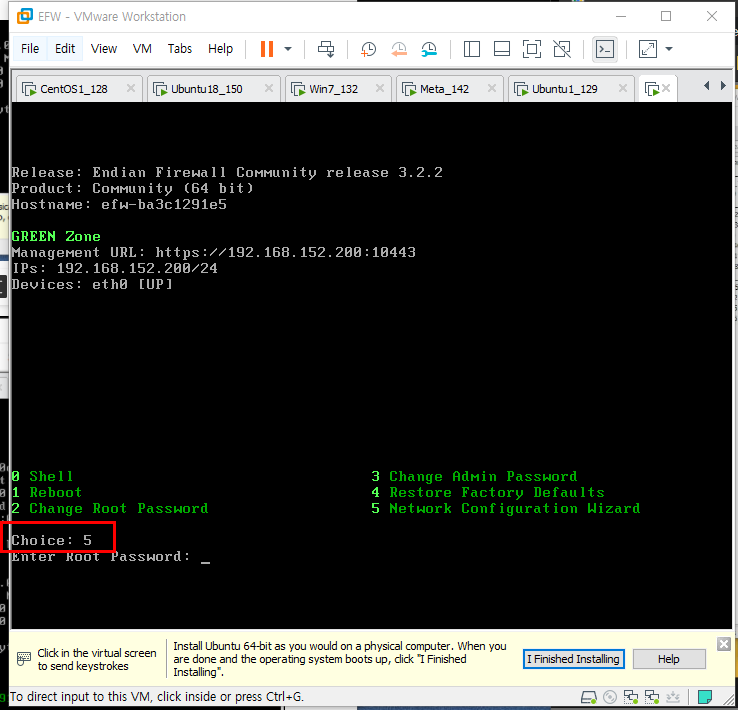The image size is (738, 710).
Task: Toggle the thumbnail bar view icon
Action: pos(502,49)
